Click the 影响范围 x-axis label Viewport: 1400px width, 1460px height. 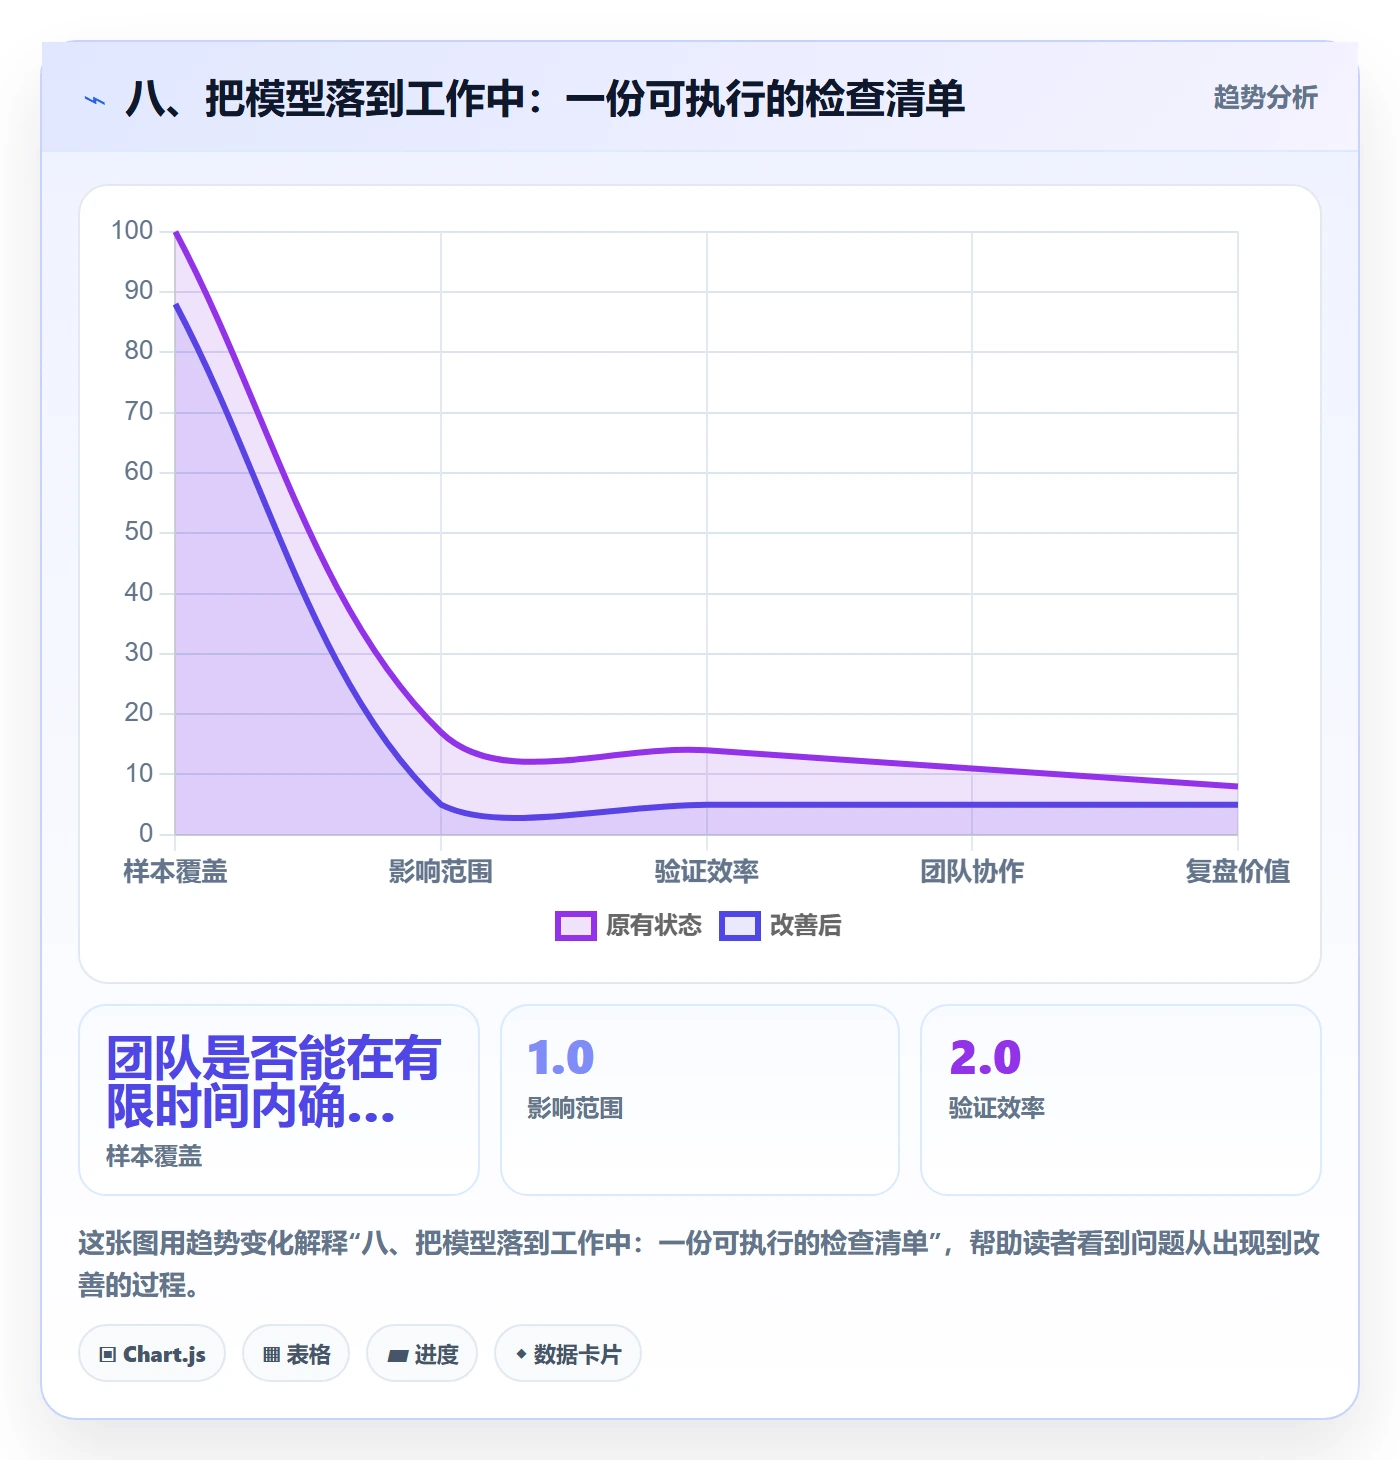[441, 871]
